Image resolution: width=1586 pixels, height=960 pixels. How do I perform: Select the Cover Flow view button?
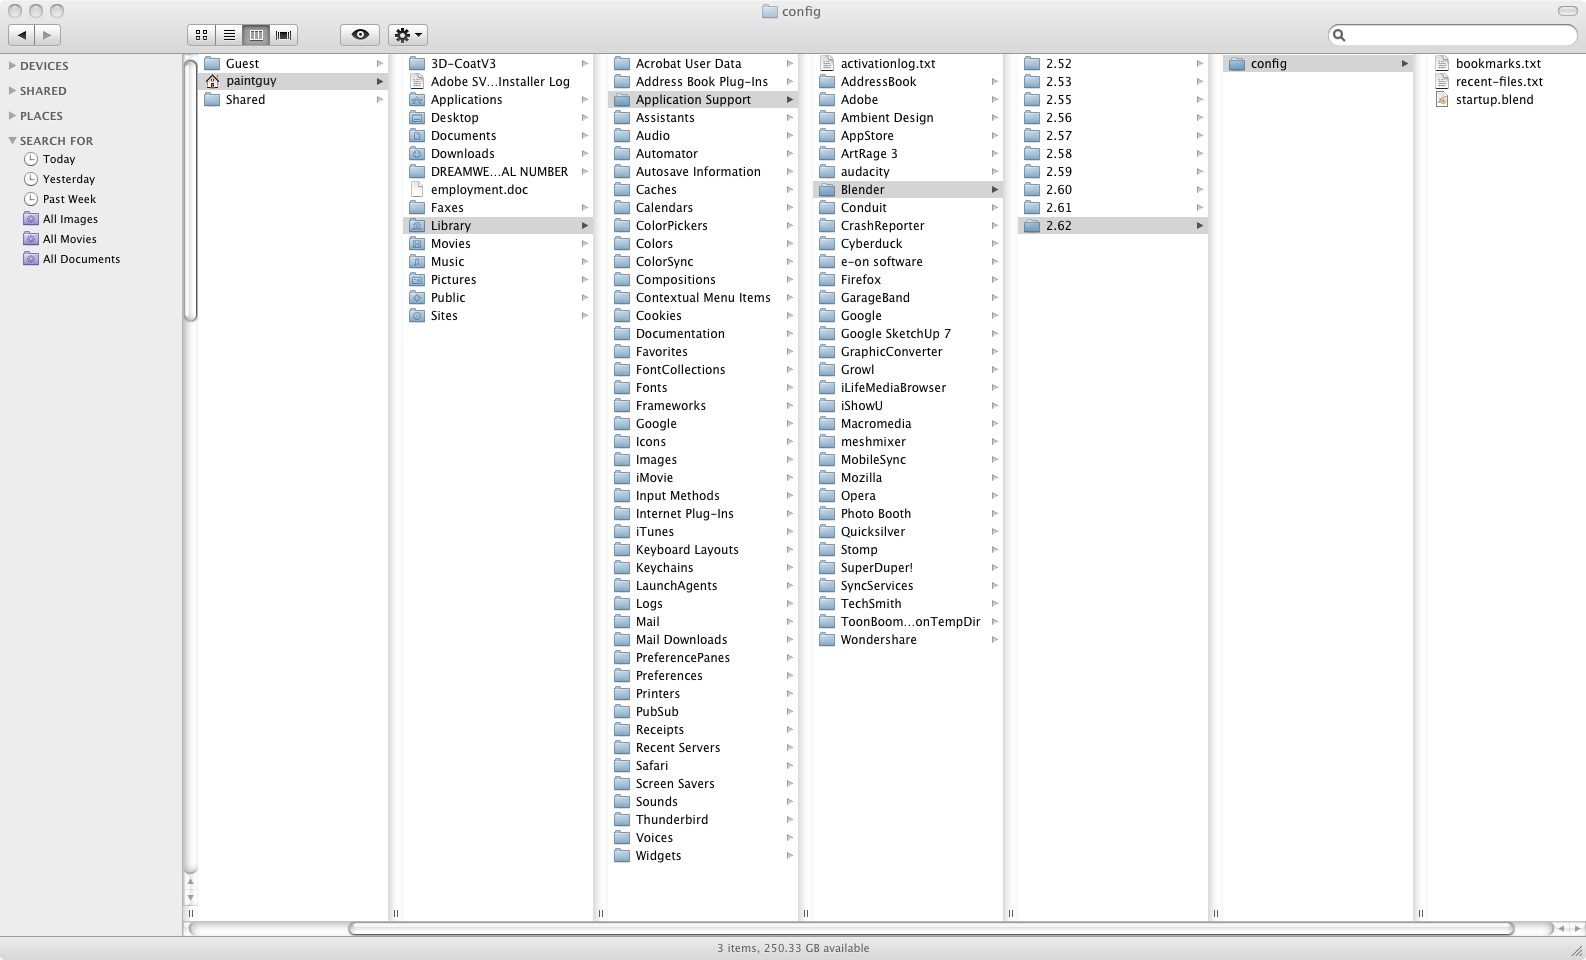284,35
